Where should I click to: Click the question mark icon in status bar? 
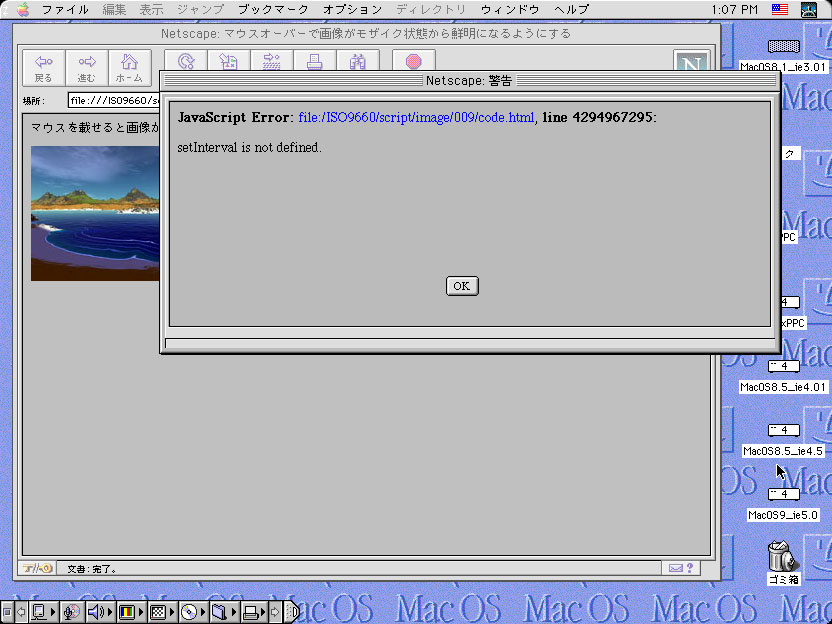tap(690, 568)
